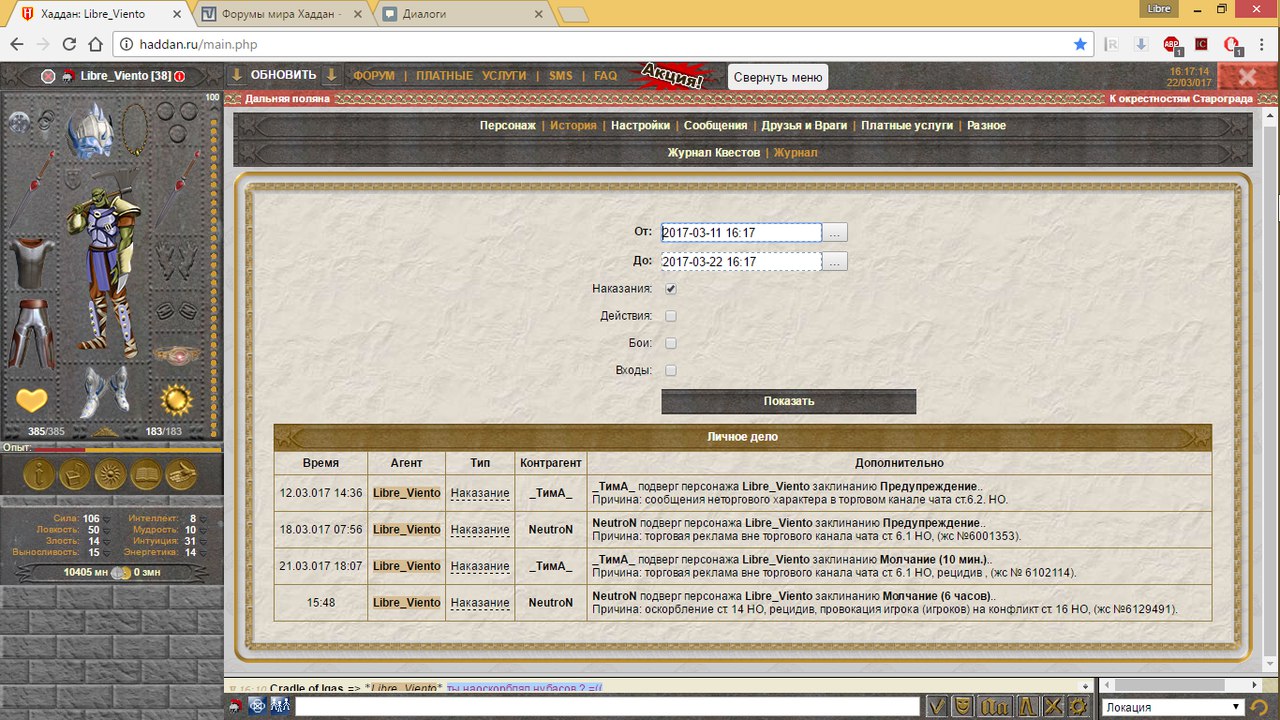Open the gold book round button
Image resolution: width=1280 pixels, height=720 pixels.
(x=146, y=474)
